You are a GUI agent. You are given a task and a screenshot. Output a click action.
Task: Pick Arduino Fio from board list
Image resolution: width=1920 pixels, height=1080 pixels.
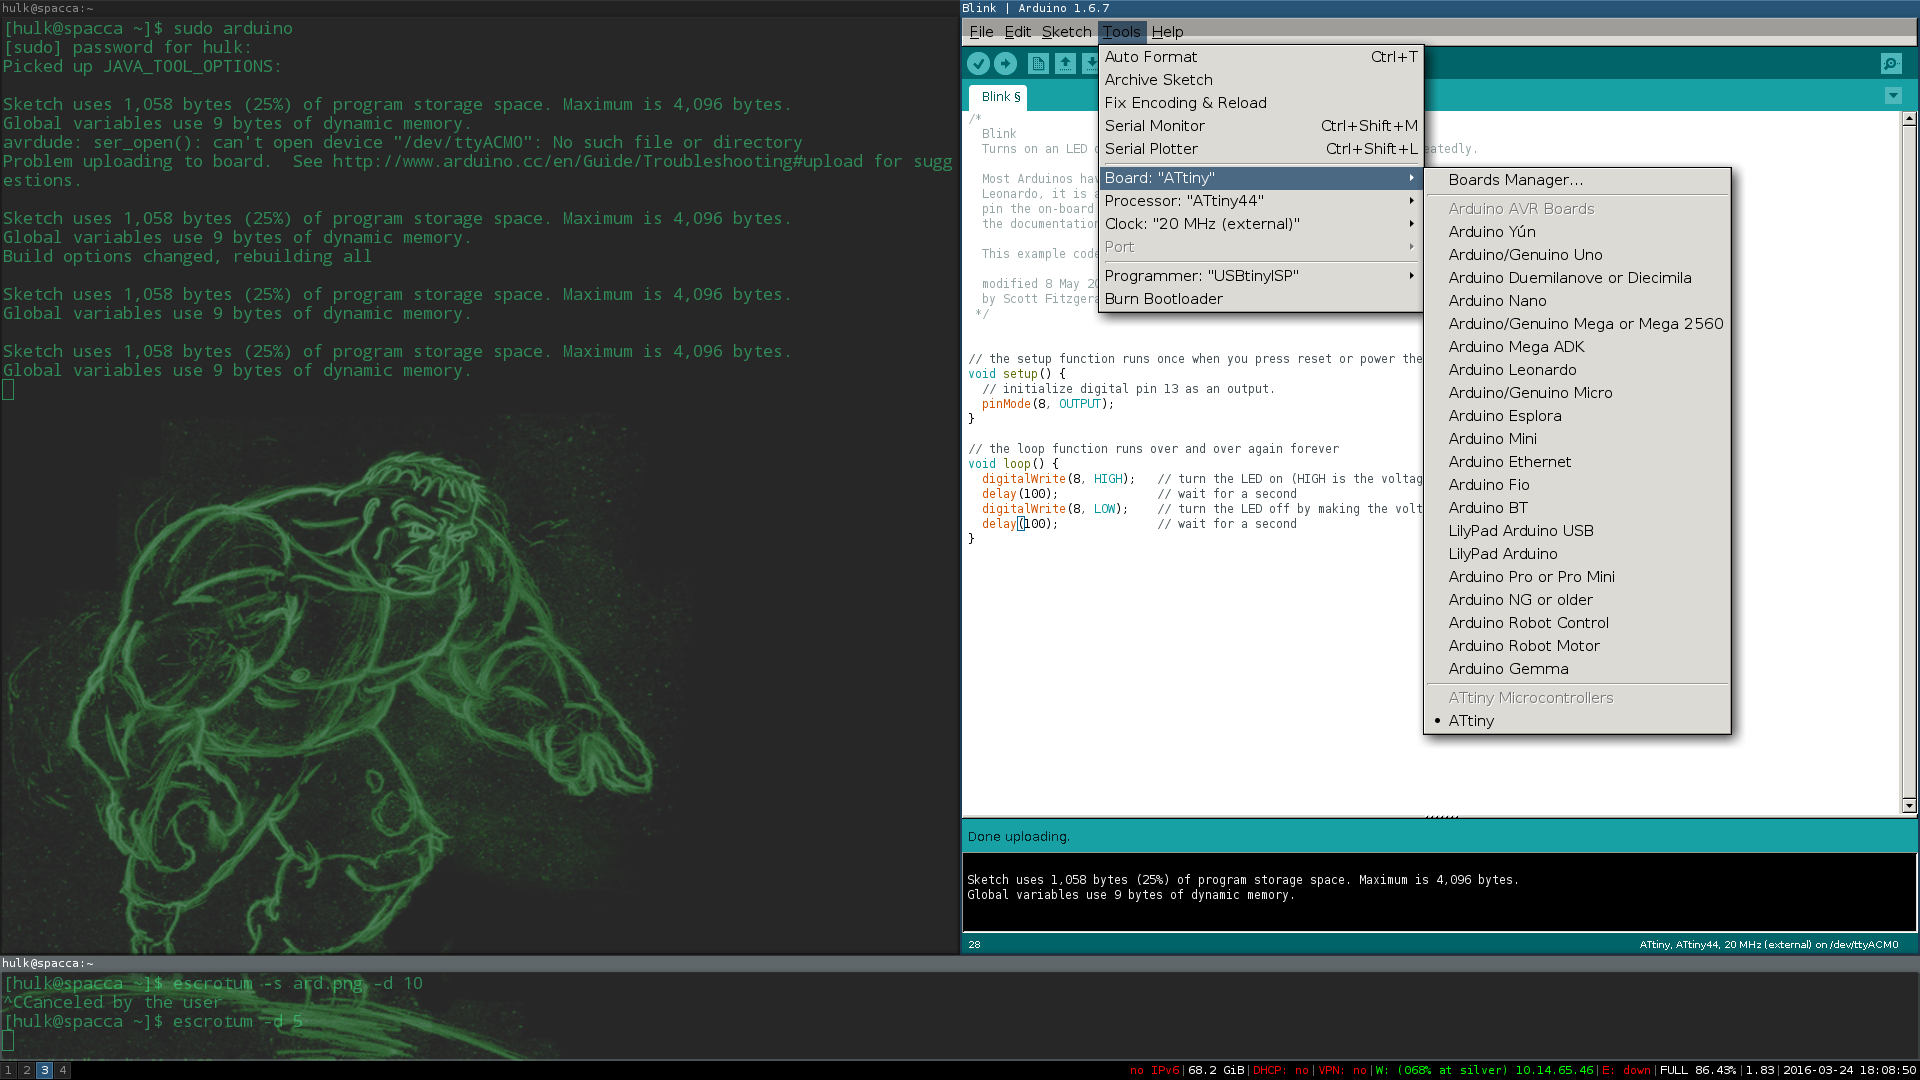[x=1577, y=485]
